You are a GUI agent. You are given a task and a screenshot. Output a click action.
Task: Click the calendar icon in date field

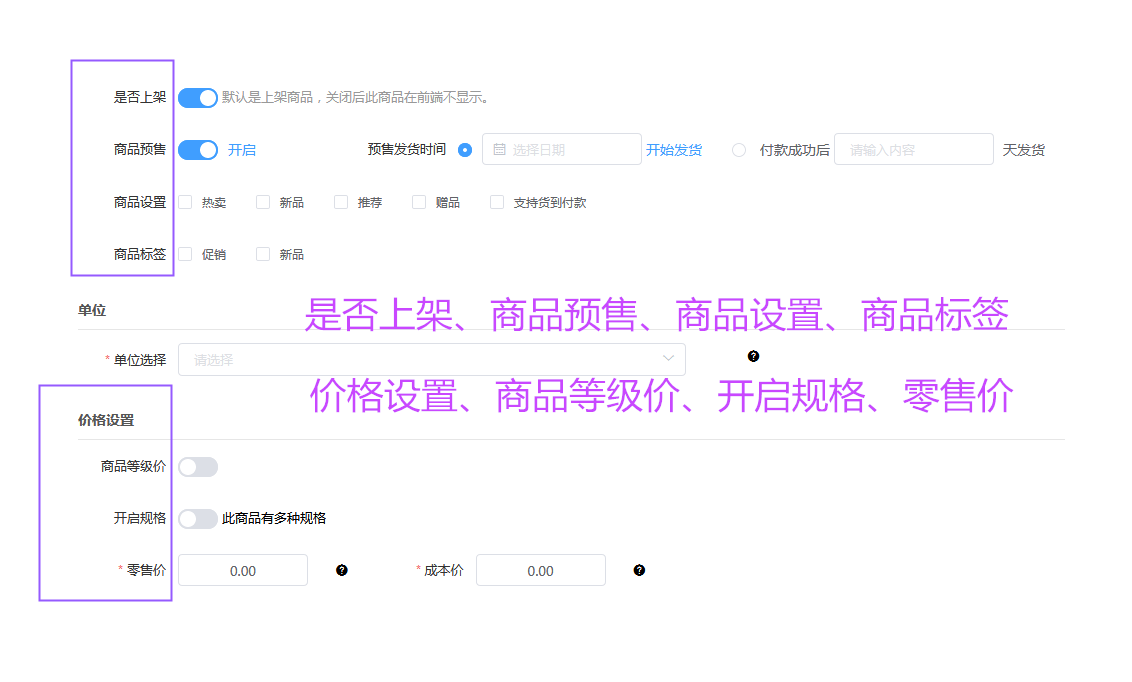coord(500,149)
